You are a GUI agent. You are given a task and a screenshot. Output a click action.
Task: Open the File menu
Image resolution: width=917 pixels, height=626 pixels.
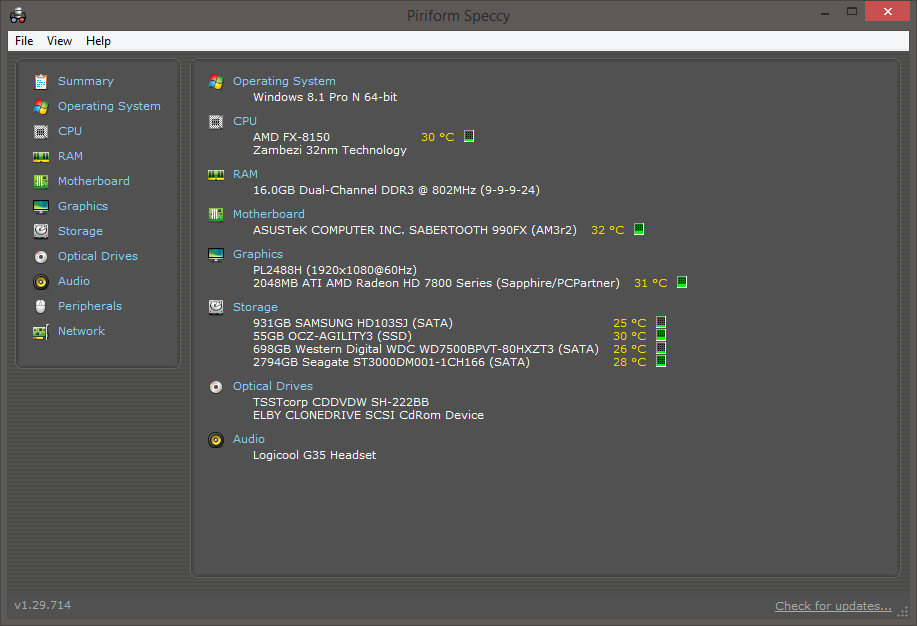[24, 41]
